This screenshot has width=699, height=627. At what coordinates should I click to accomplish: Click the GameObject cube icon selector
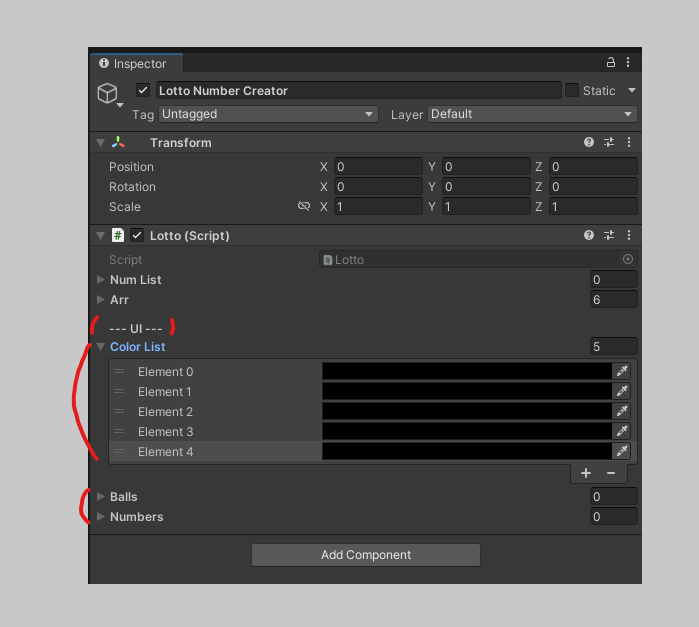(109, 94)
